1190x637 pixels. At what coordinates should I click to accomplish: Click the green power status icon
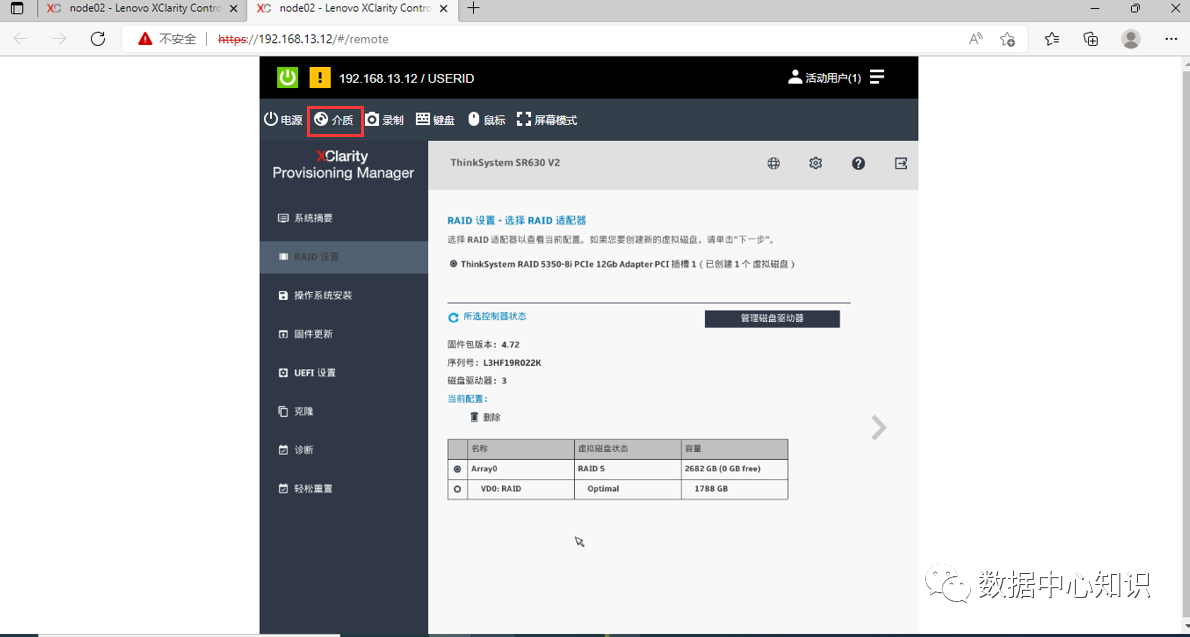[x=288, y=77]
